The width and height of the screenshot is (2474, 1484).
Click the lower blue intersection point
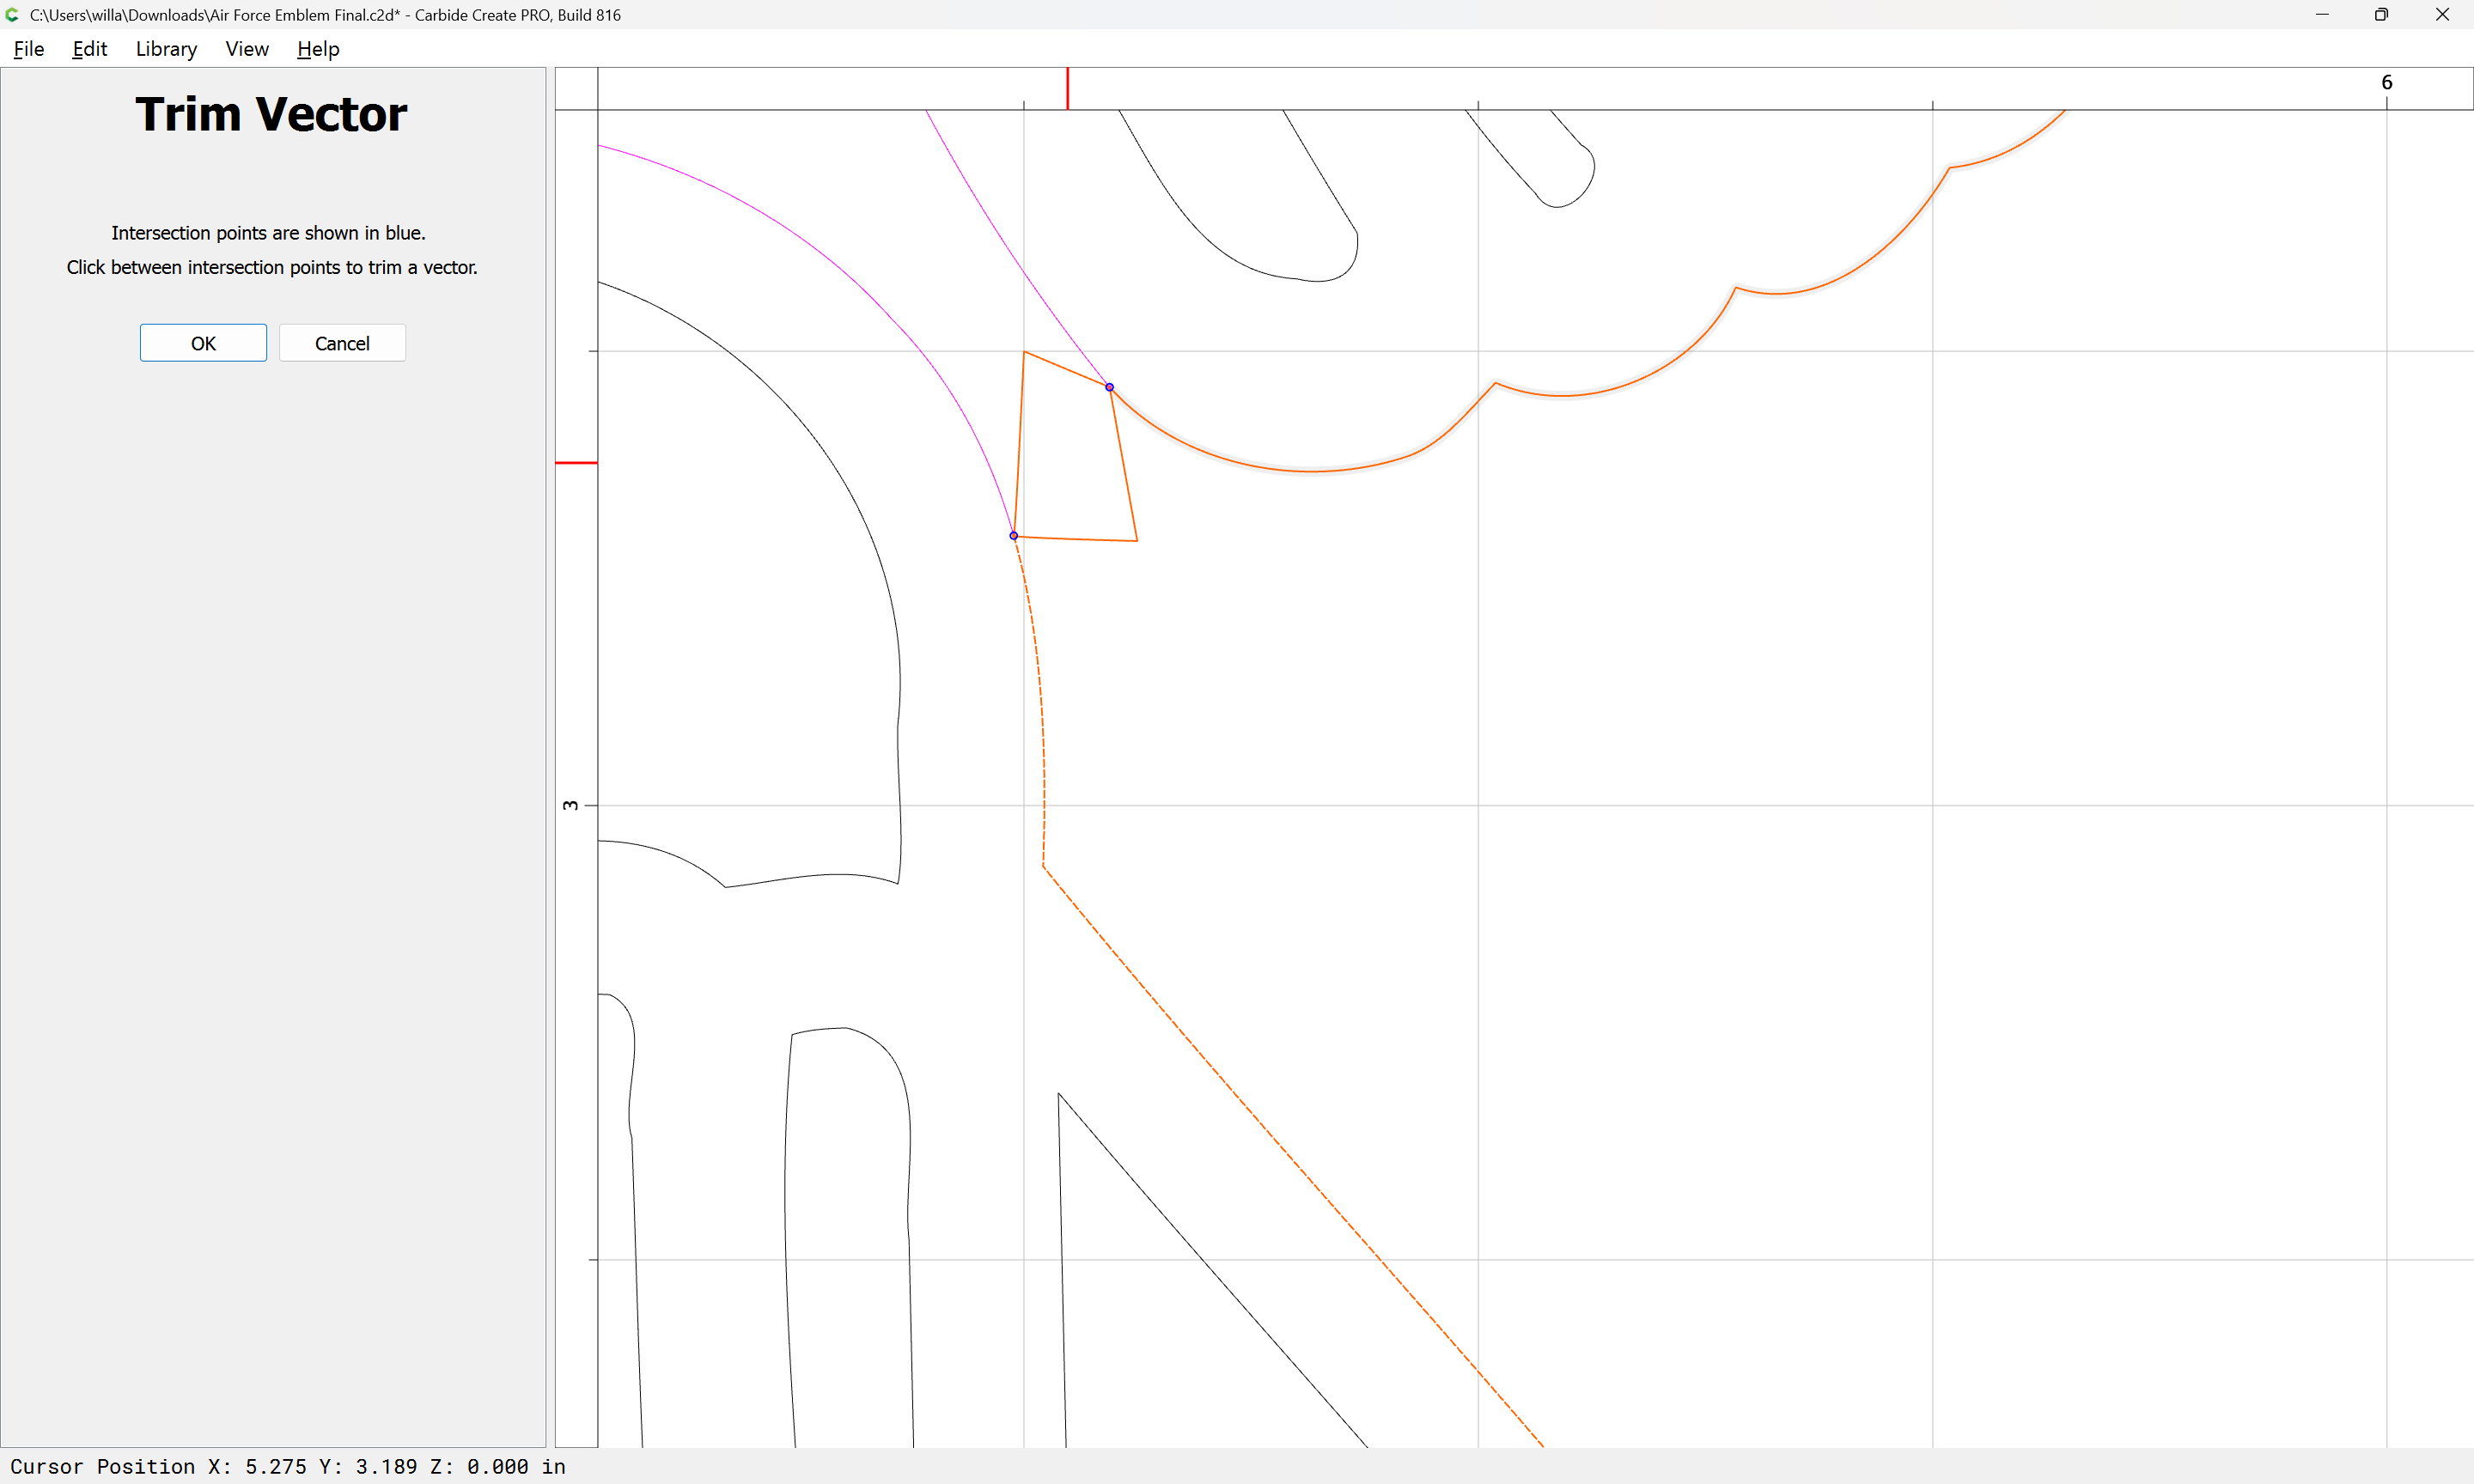[1014, 536]
